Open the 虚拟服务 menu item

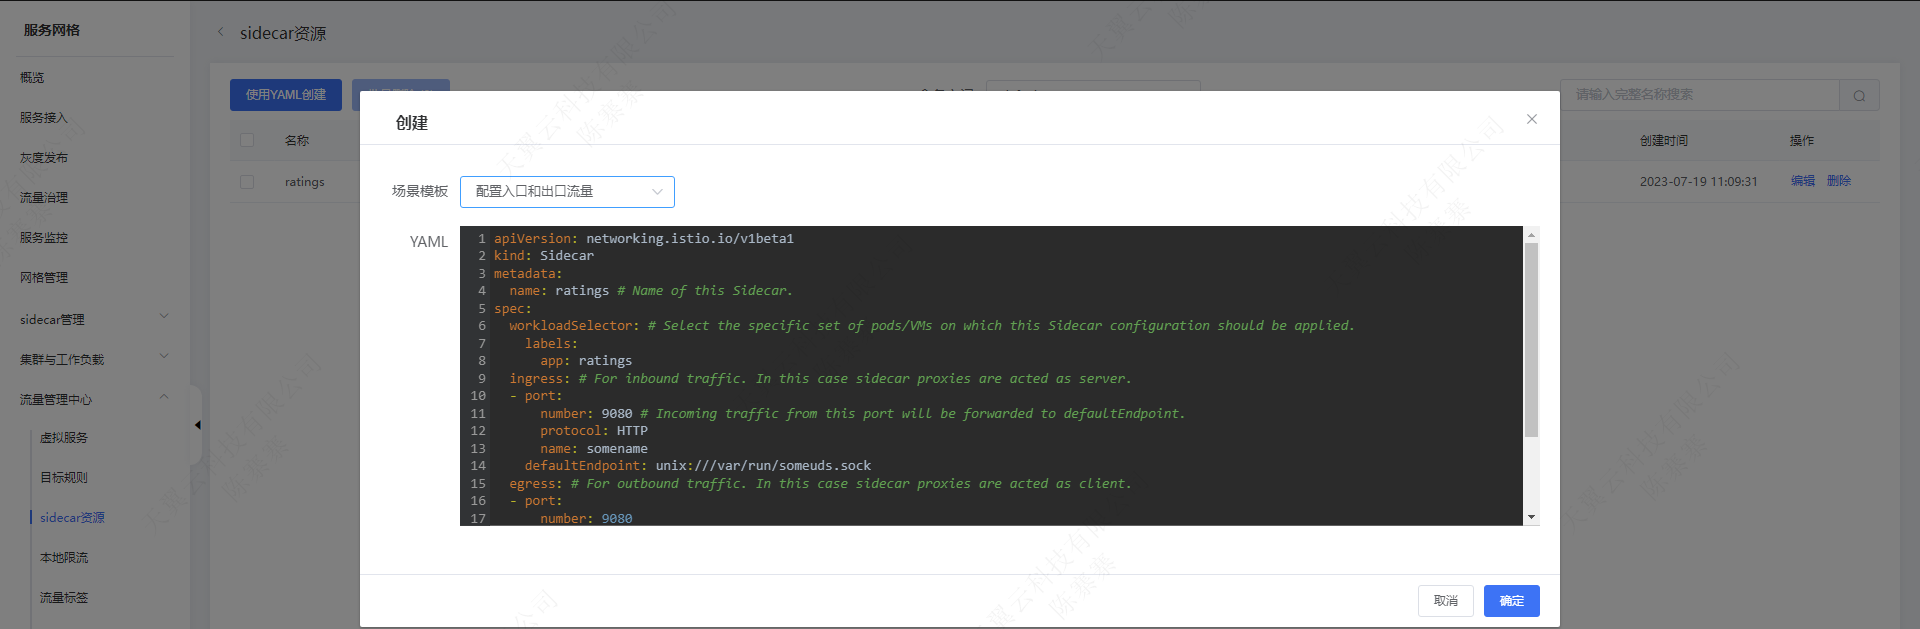coord(64,438)
